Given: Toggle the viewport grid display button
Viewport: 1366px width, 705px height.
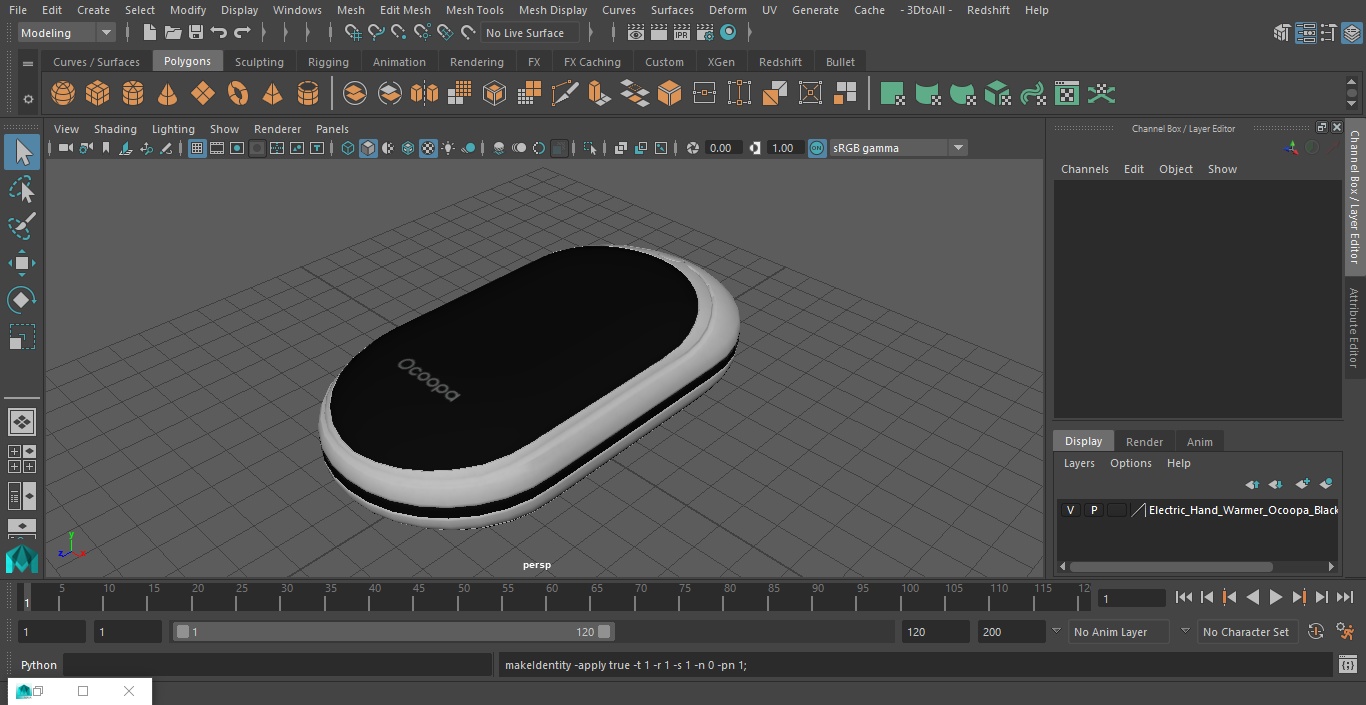Looking at the screenshot, I should [197, 148].
